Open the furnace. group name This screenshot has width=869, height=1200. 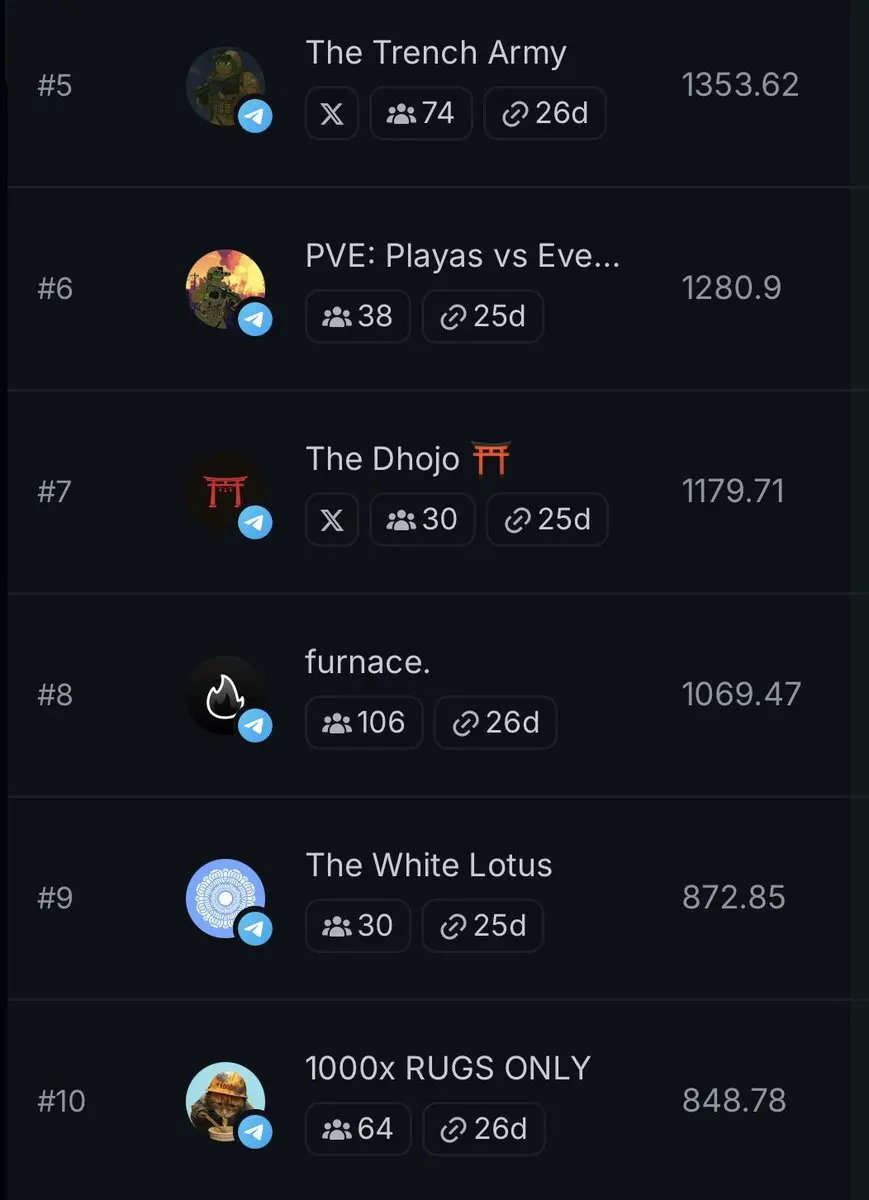(x=368, y=662)
